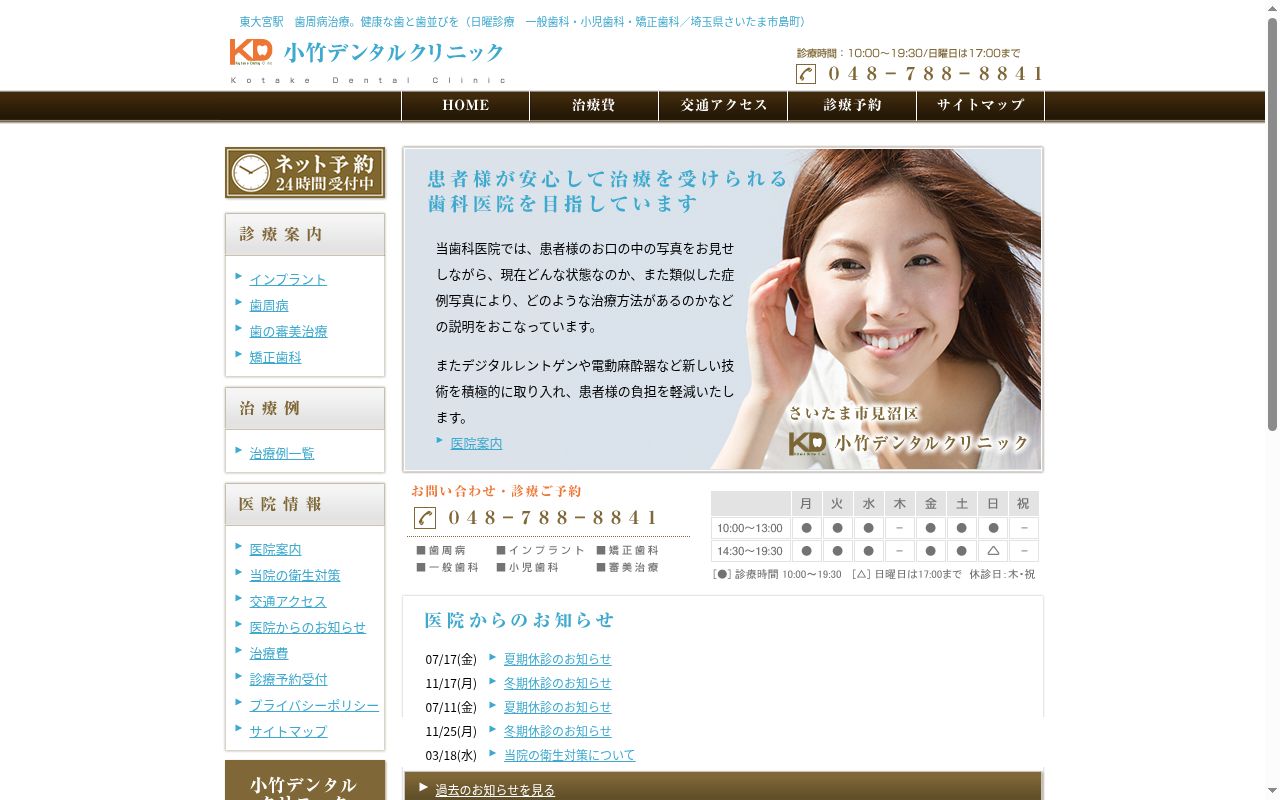Follow the 医院案内 link in the hero banner
Image resolution: width=1280 pixels, height=800 pixels.
(x=476, y=443)
